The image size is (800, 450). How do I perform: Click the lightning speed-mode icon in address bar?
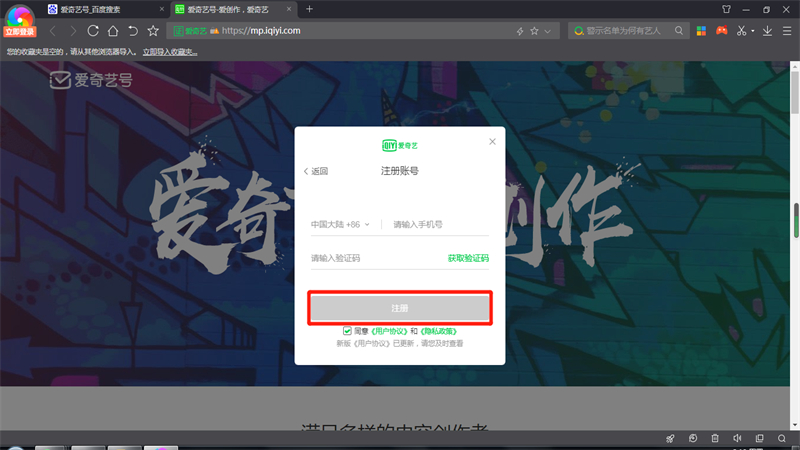520,31
